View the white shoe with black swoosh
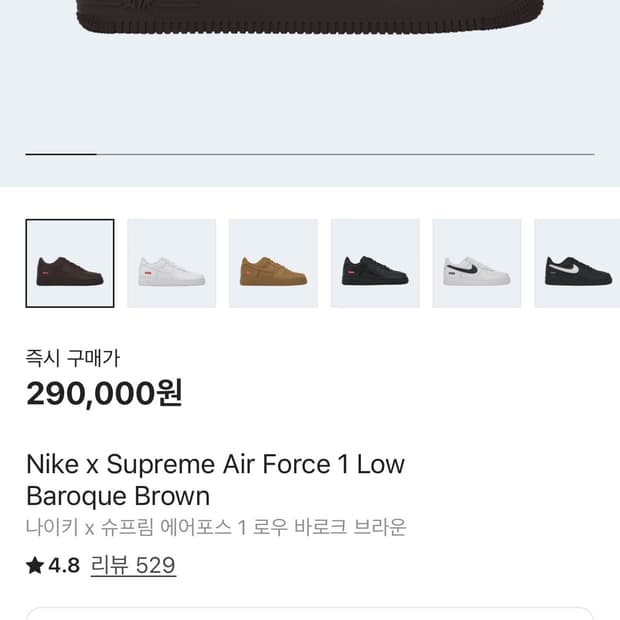Viewport: 620px width, 620px height. click(x=476, y=264)
